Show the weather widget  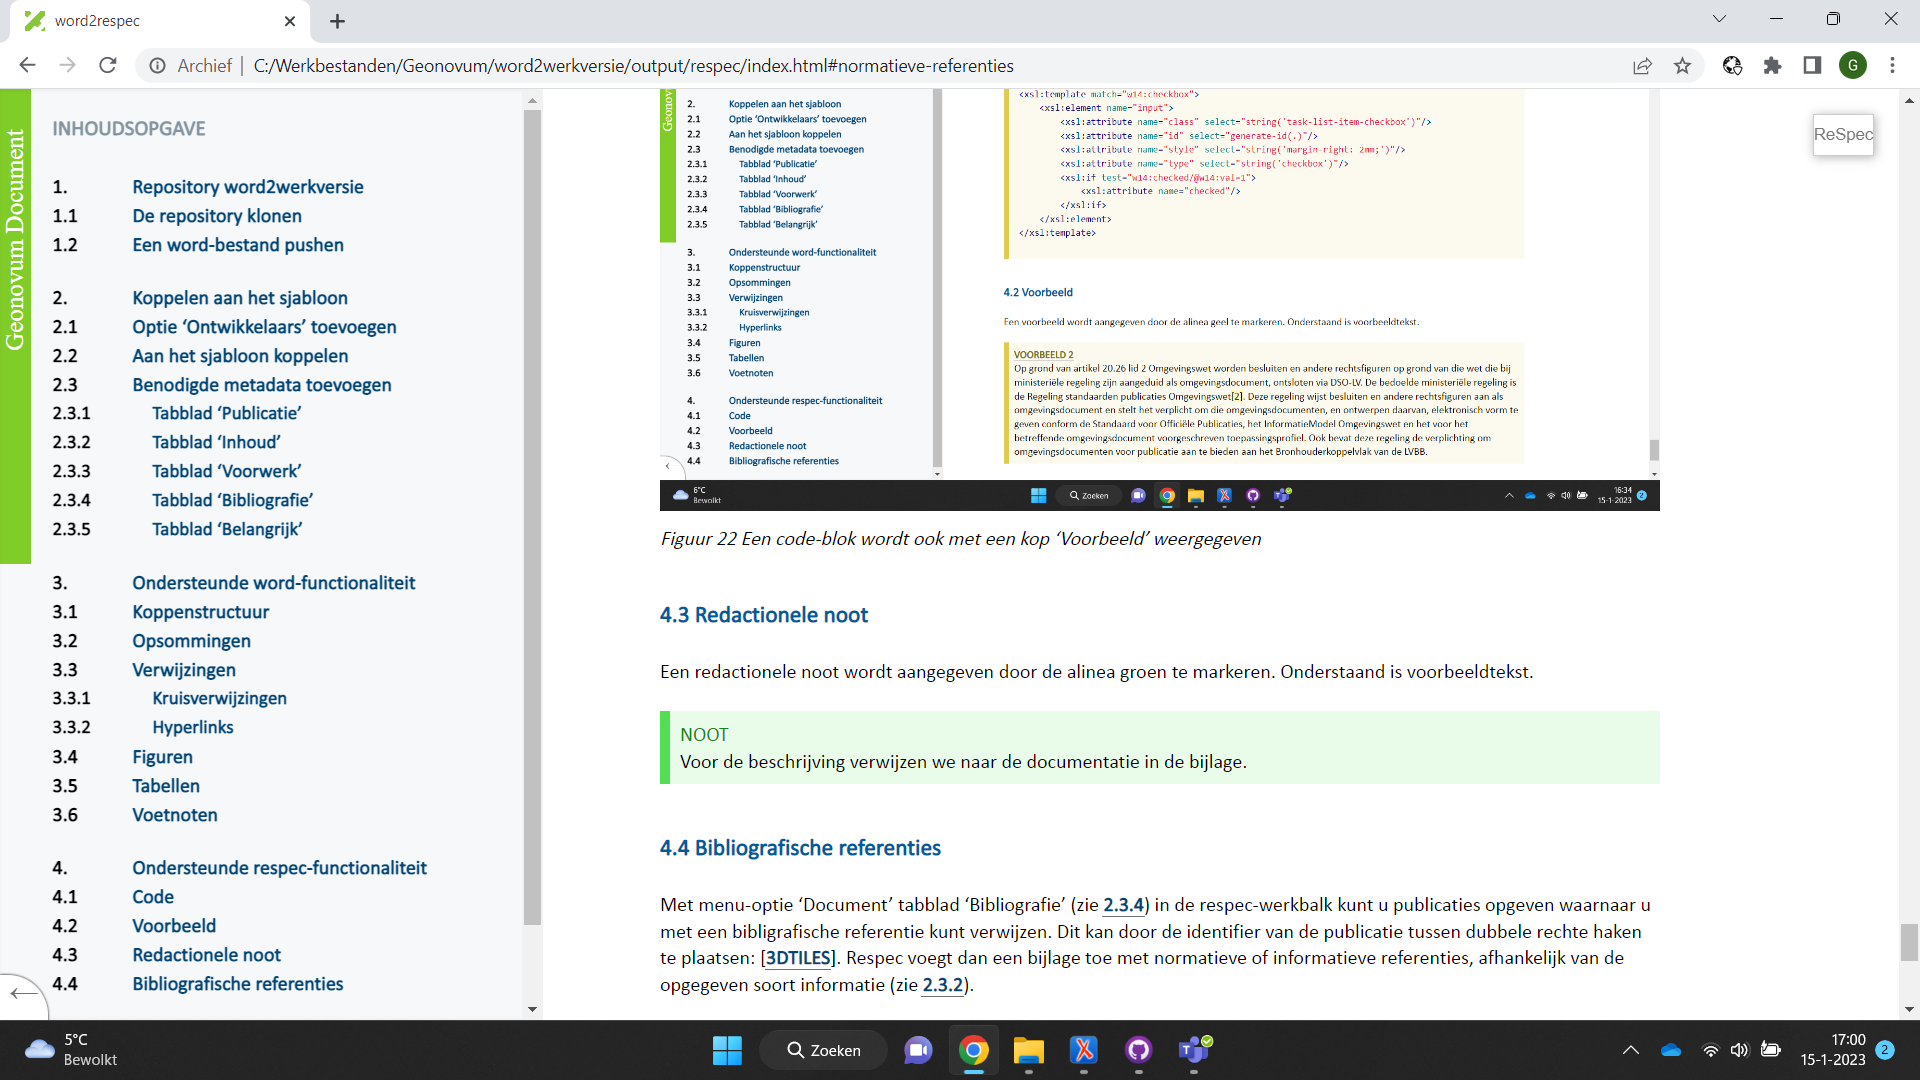point(70,1050)
